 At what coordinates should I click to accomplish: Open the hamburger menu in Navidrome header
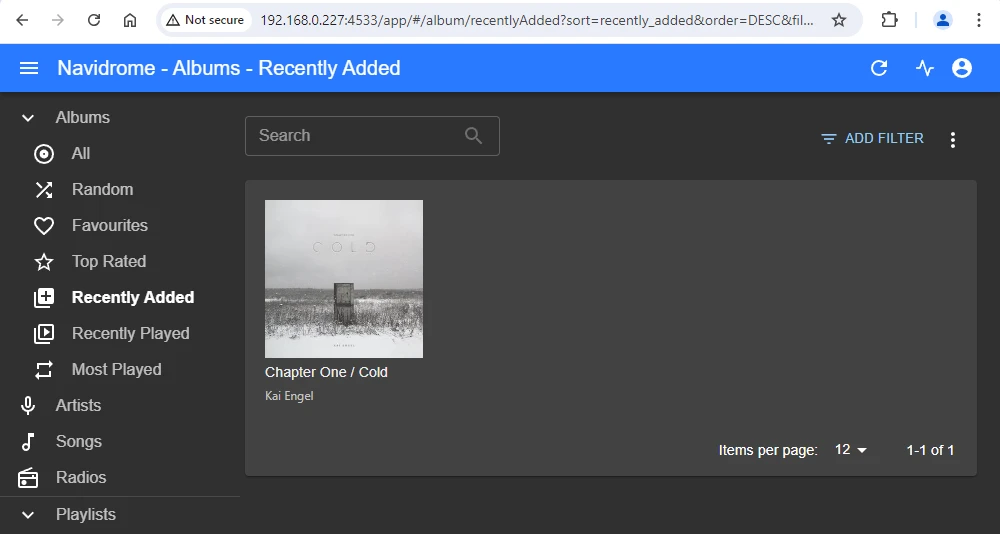click(29, 68)
